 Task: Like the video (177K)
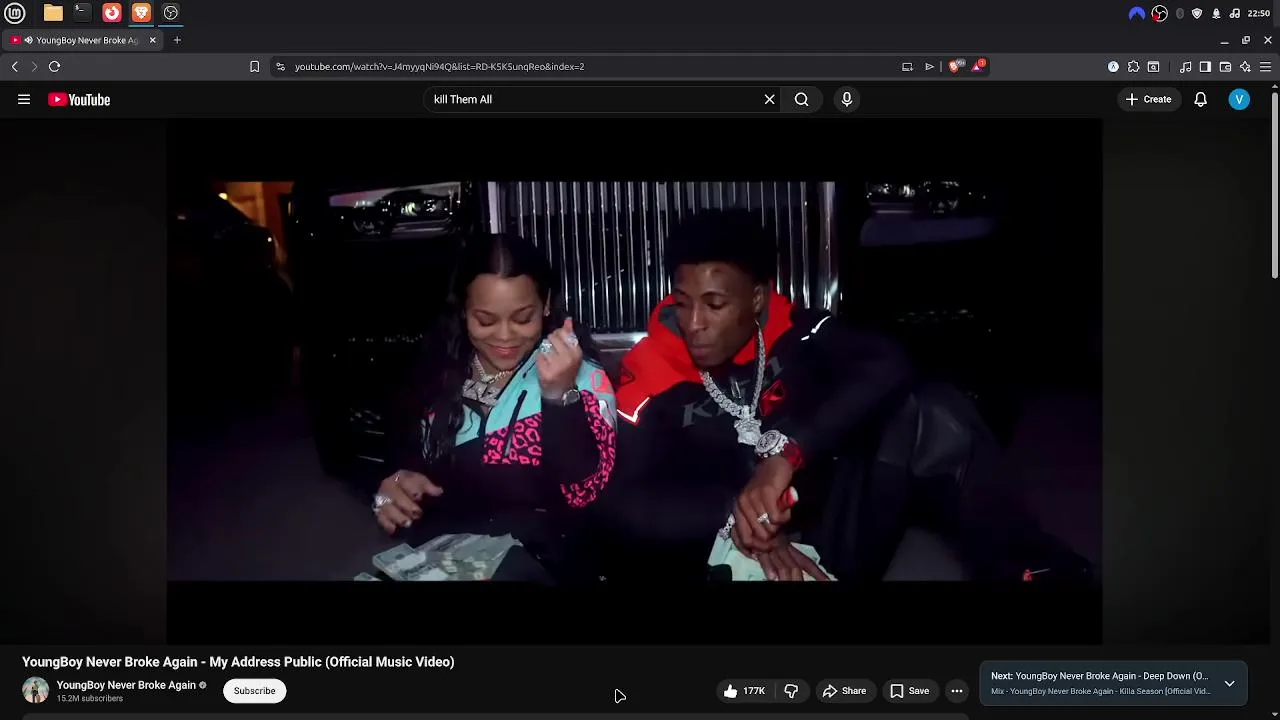point(743,691)
